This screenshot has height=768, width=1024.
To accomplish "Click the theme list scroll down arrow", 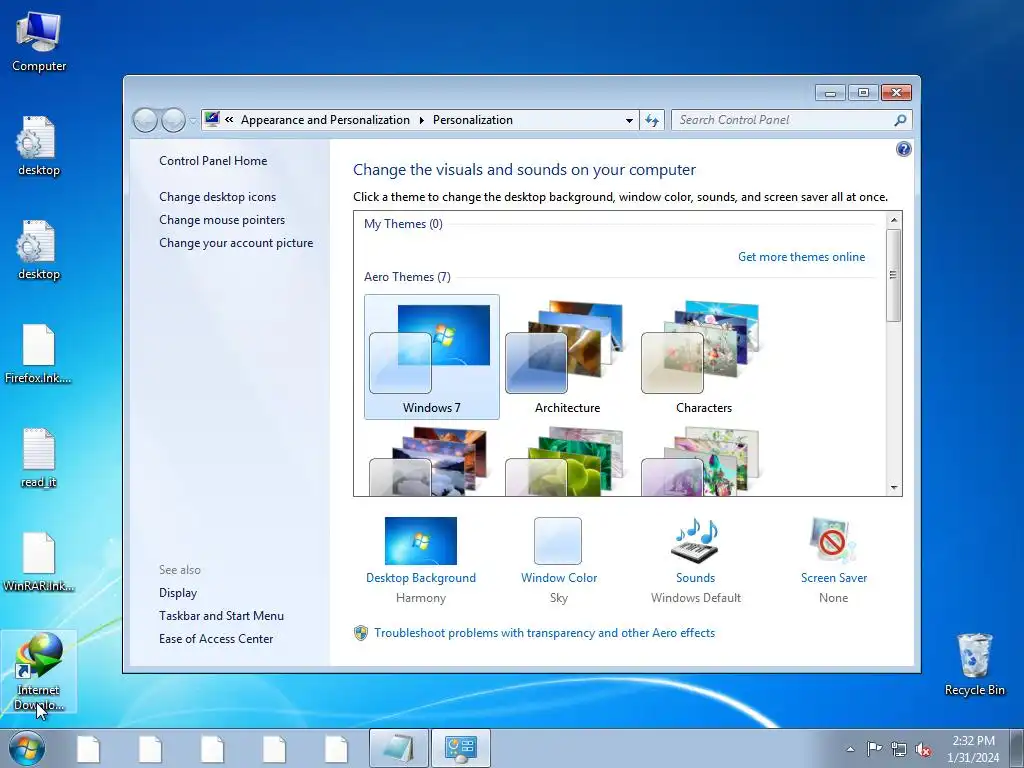I will tap(893, 488).
